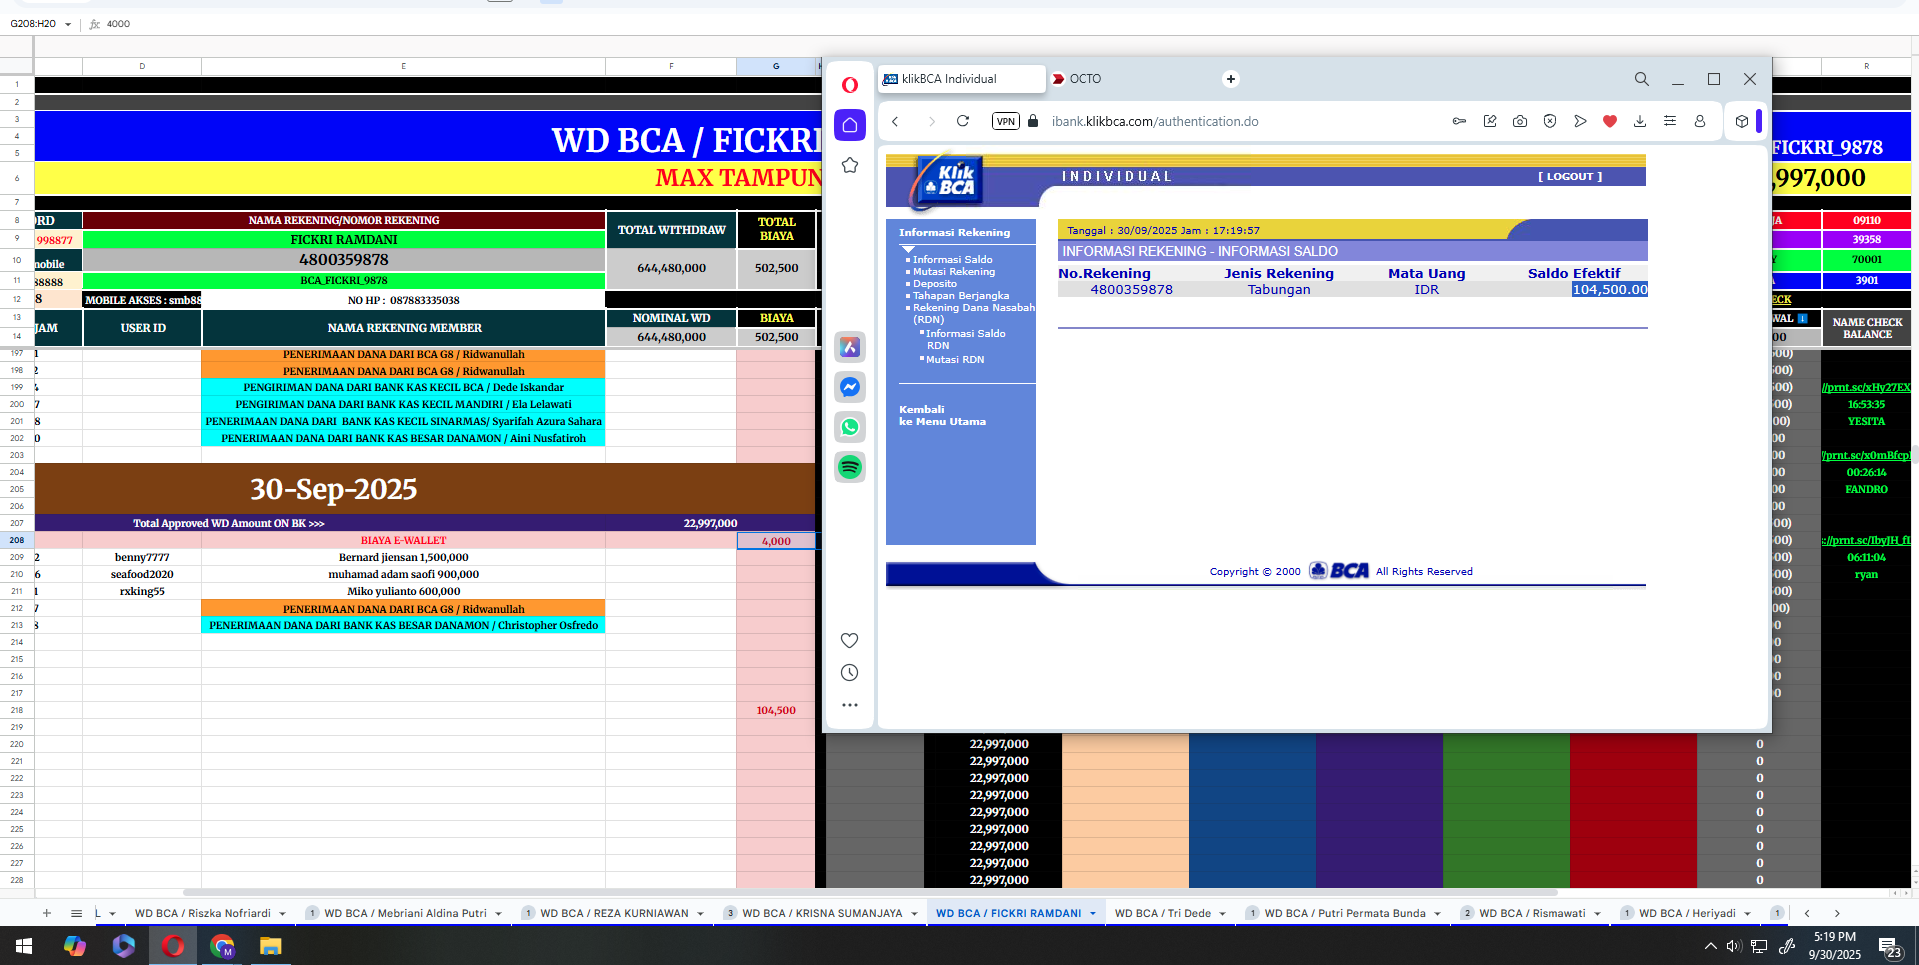Click browser back arrow

tap(896, 121)
